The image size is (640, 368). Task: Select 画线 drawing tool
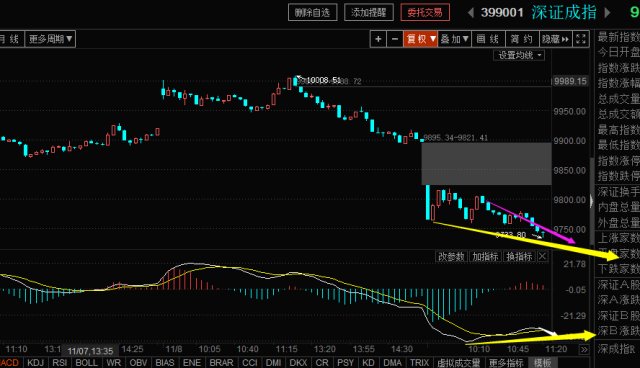pos(488,39)
